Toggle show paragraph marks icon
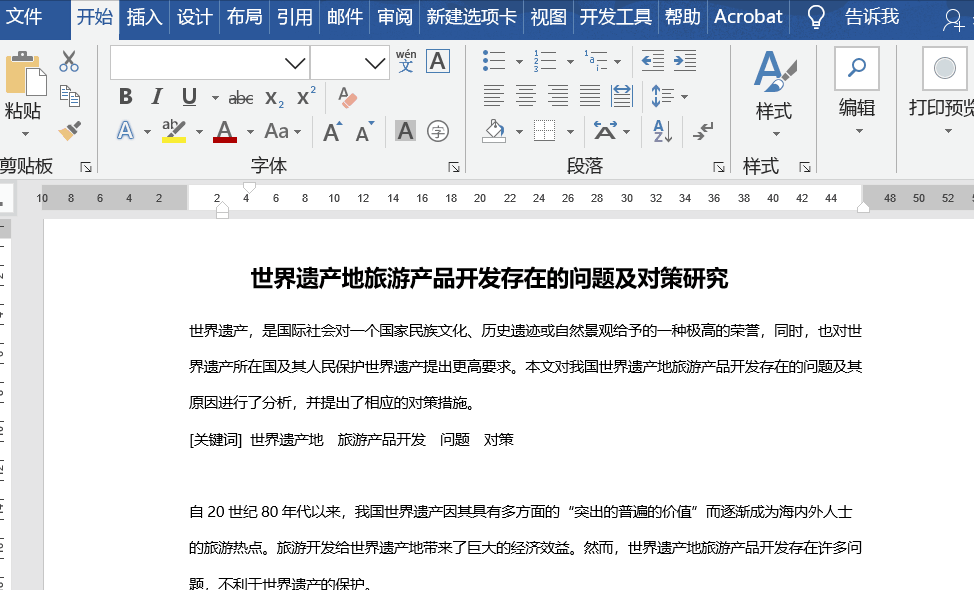Image resolution: width=974 pixels, height=590 pixels. [x=703, y=131]
